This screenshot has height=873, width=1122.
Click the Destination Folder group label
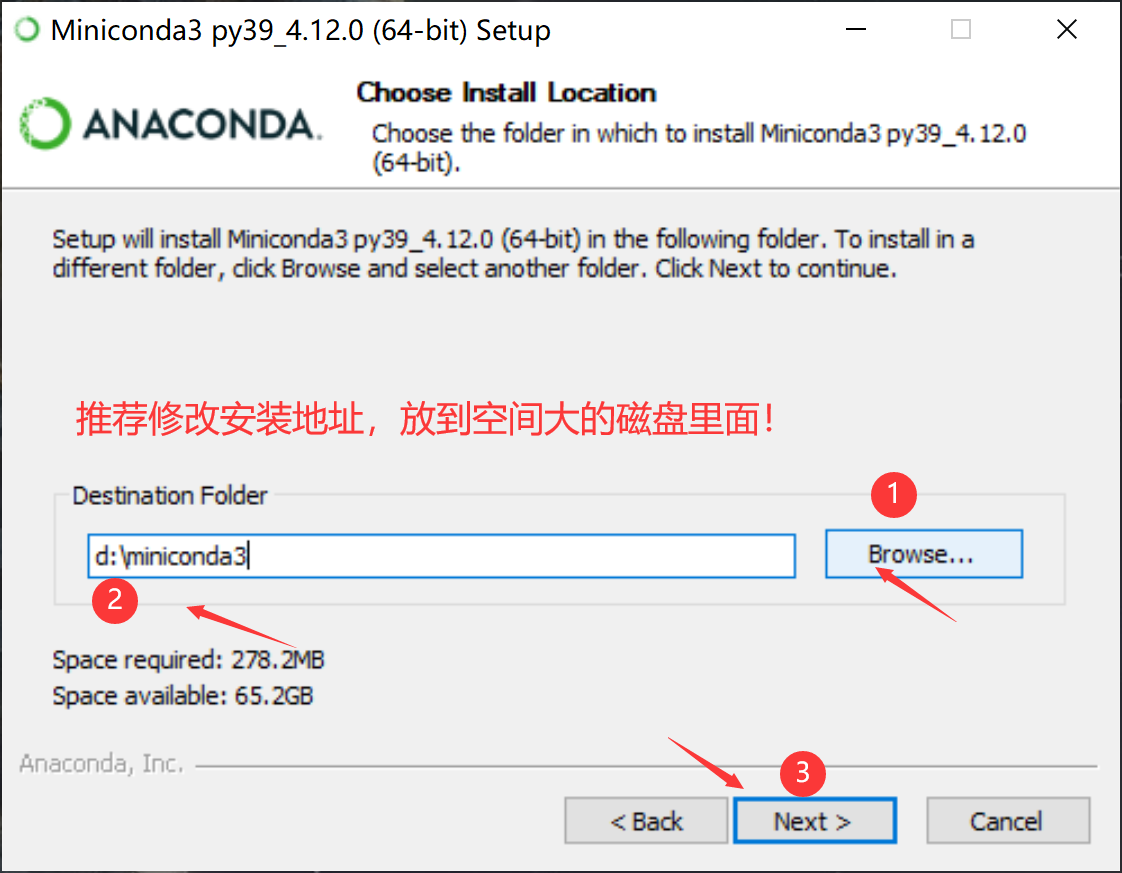[170, 495]
